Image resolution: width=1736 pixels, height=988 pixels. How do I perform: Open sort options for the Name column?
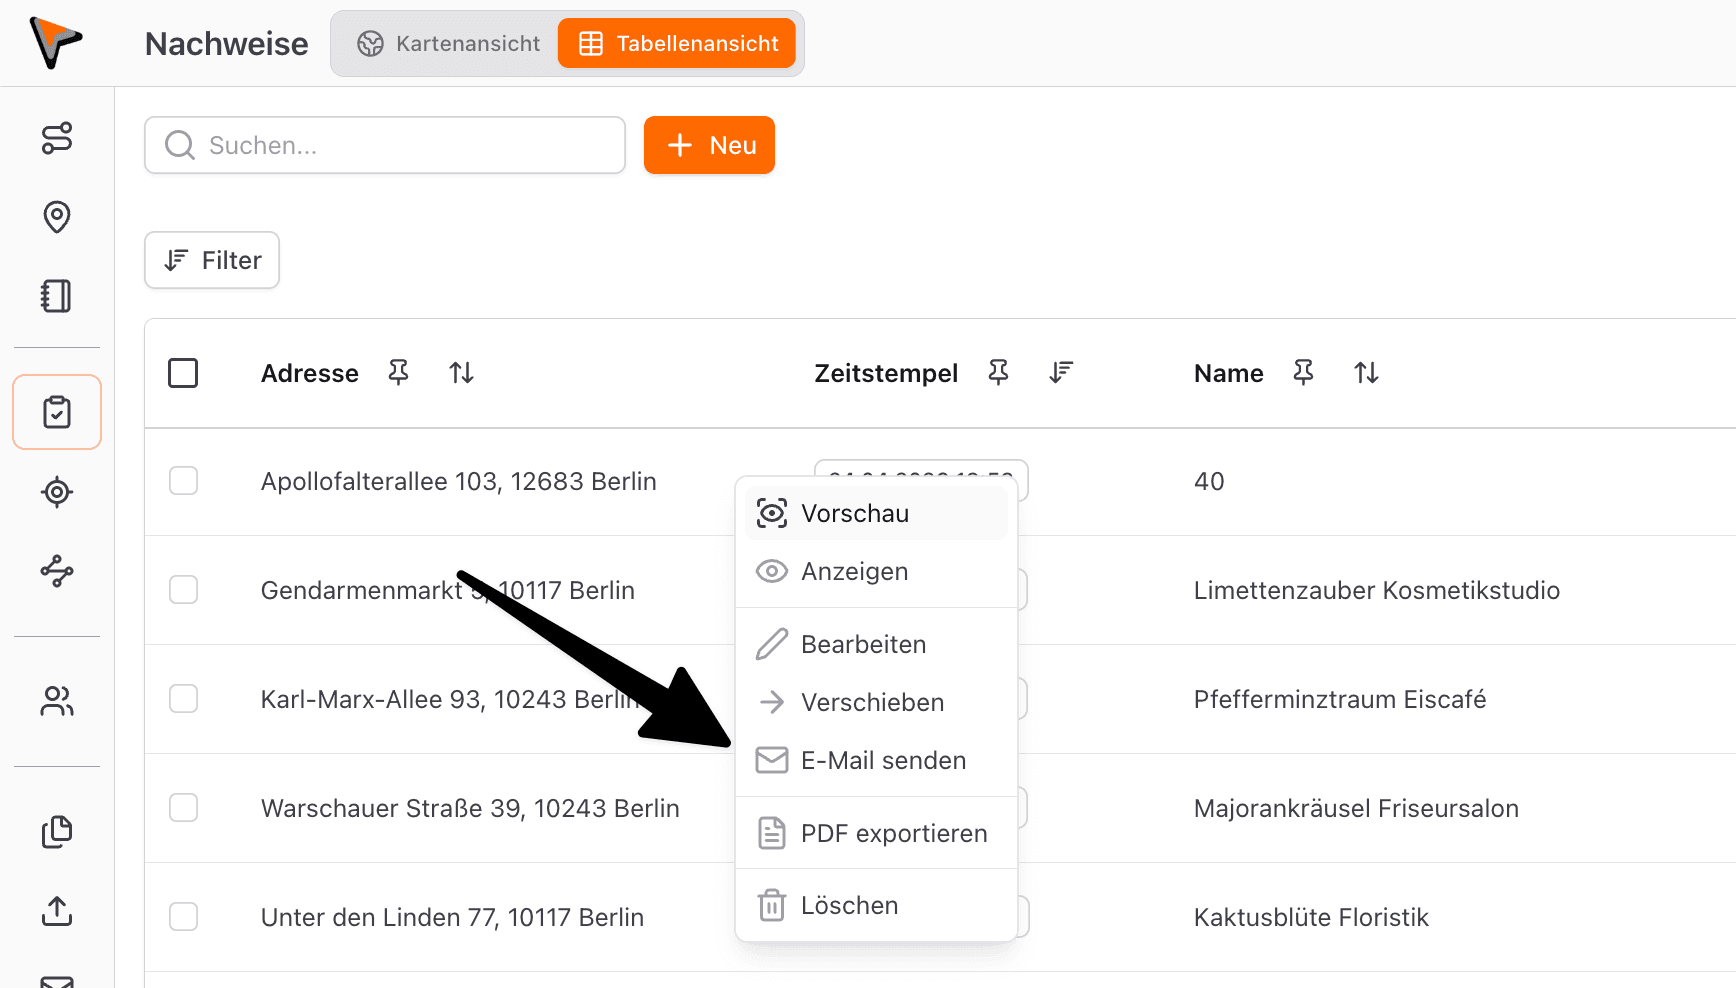1366,372
